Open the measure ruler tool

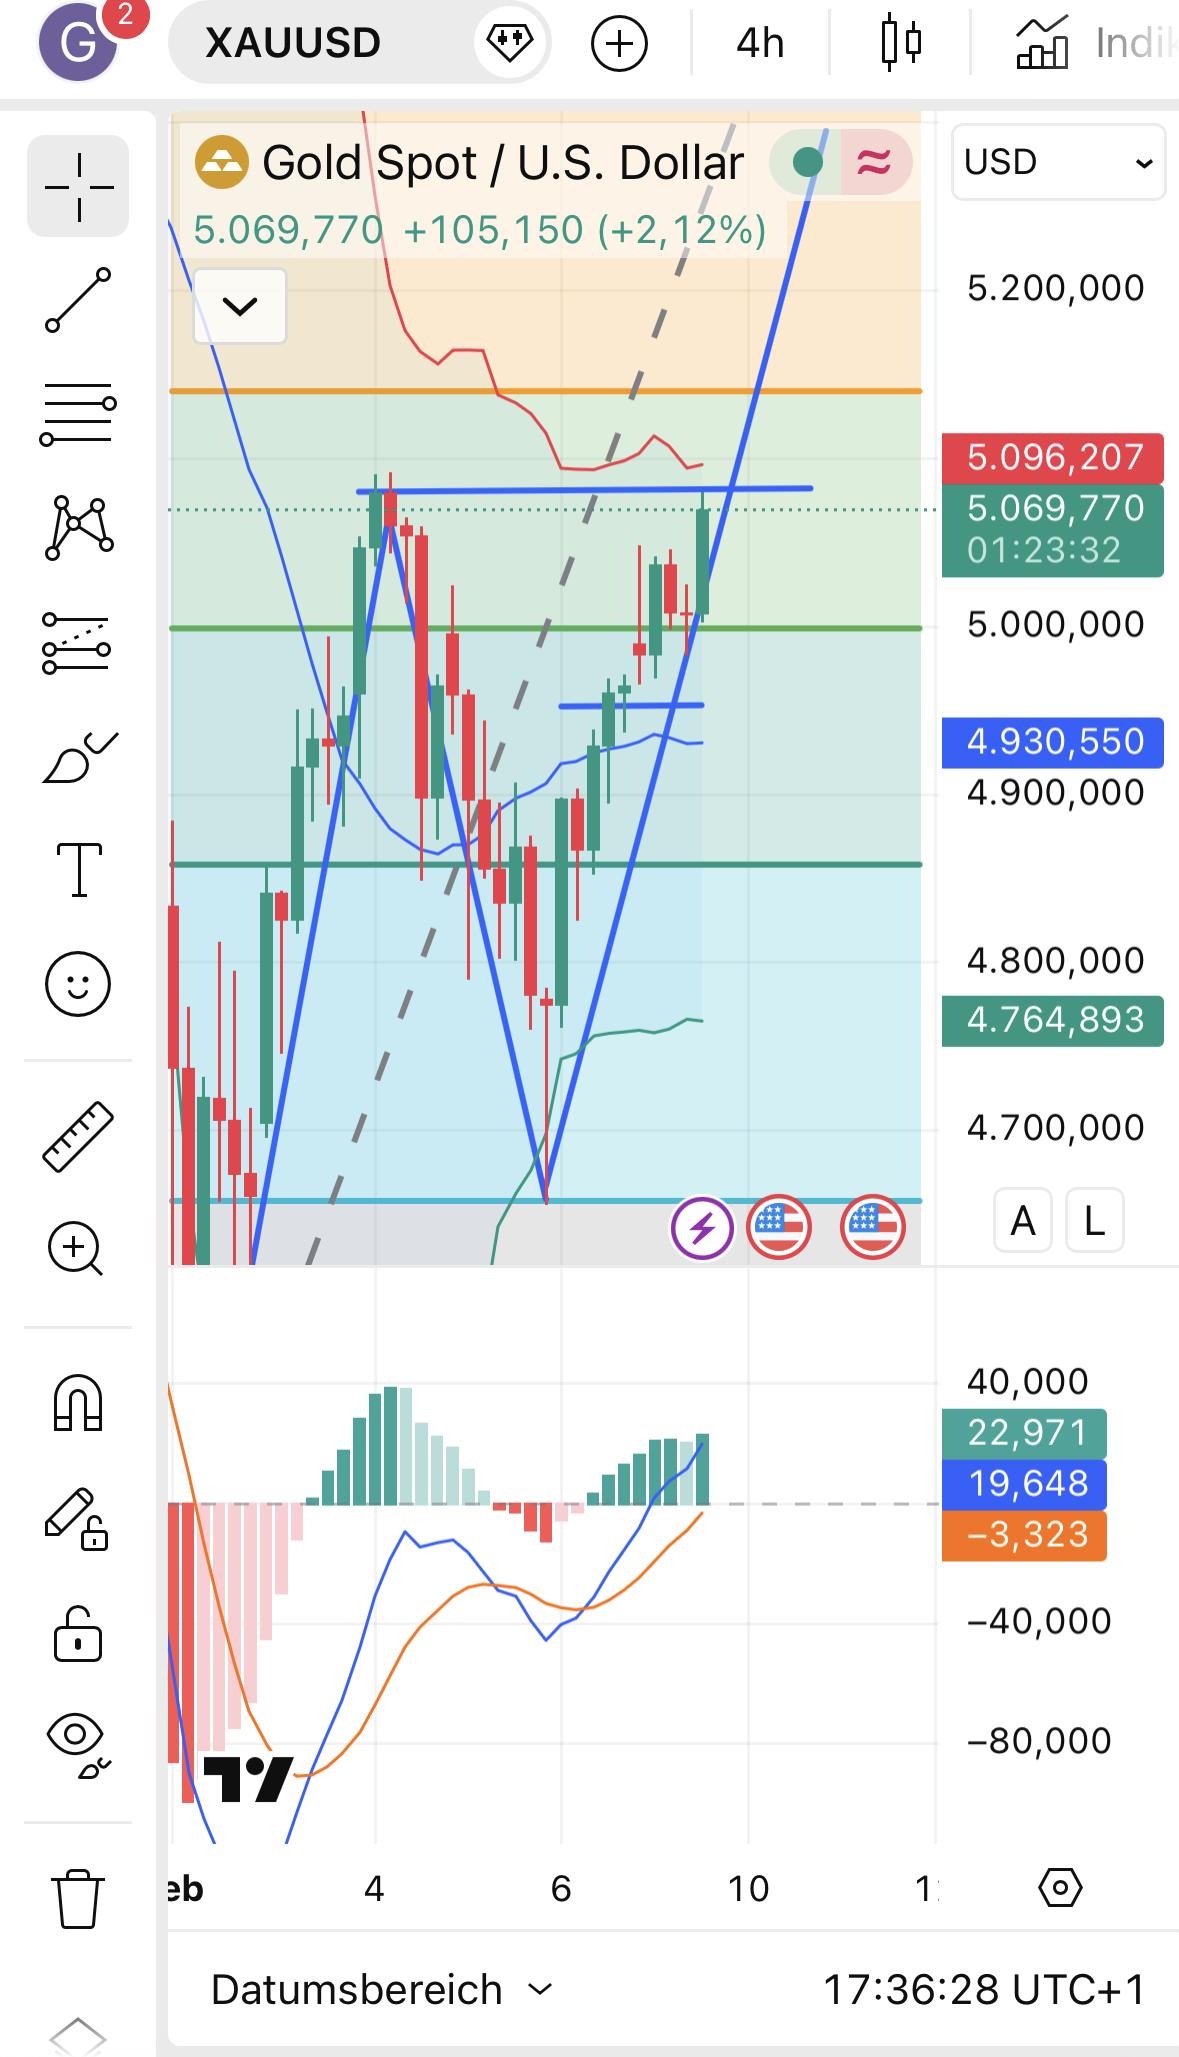(78, 1136)
